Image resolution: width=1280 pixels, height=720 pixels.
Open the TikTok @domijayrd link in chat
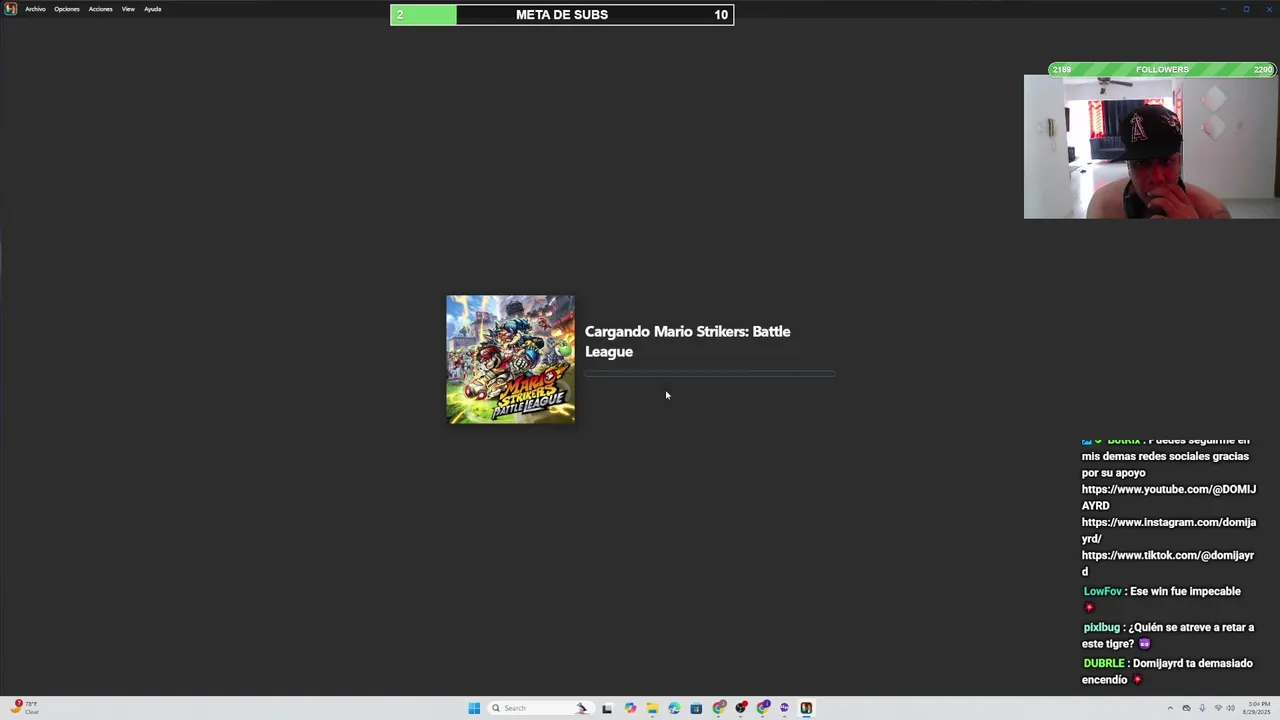click(x=1167, y=563)
